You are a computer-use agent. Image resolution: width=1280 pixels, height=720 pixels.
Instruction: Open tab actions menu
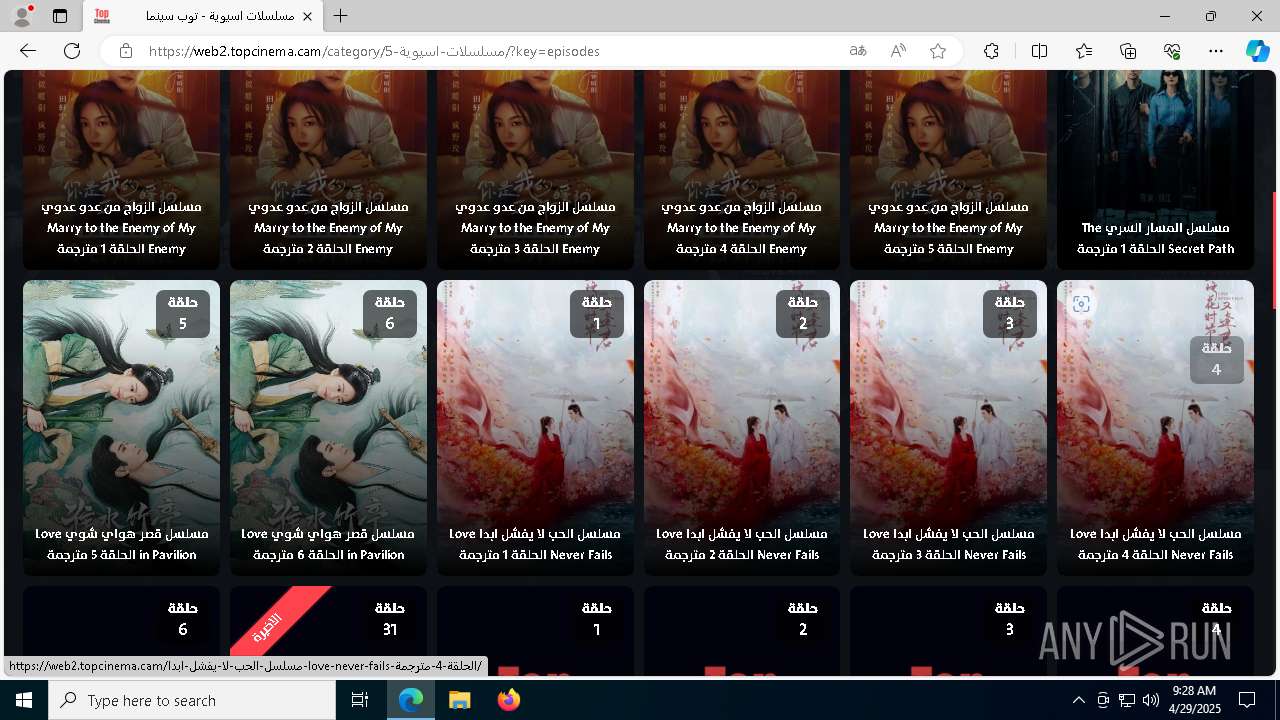[60, 16]
